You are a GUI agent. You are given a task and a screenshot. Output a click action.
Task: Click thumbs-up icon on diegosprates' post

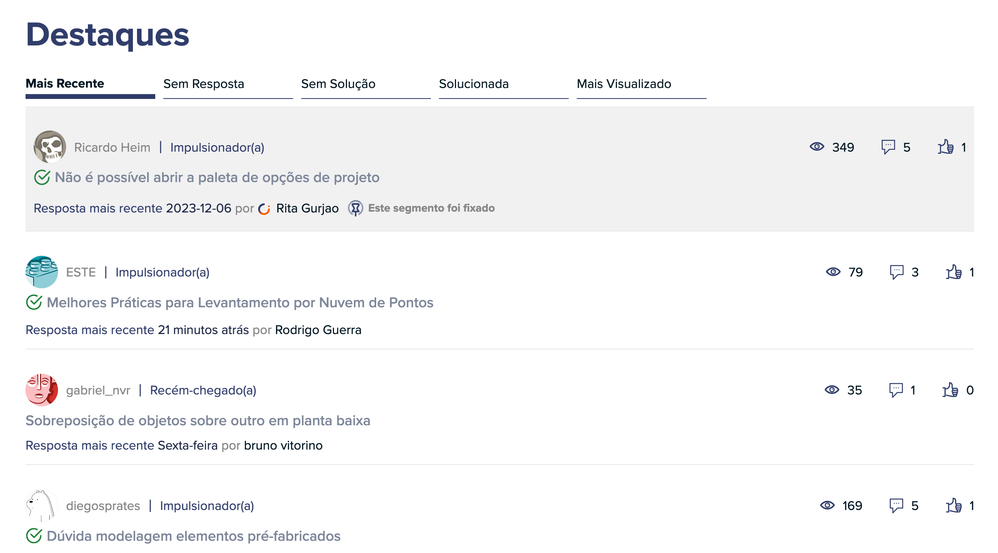pyautogui.click(x=953, y=505)
